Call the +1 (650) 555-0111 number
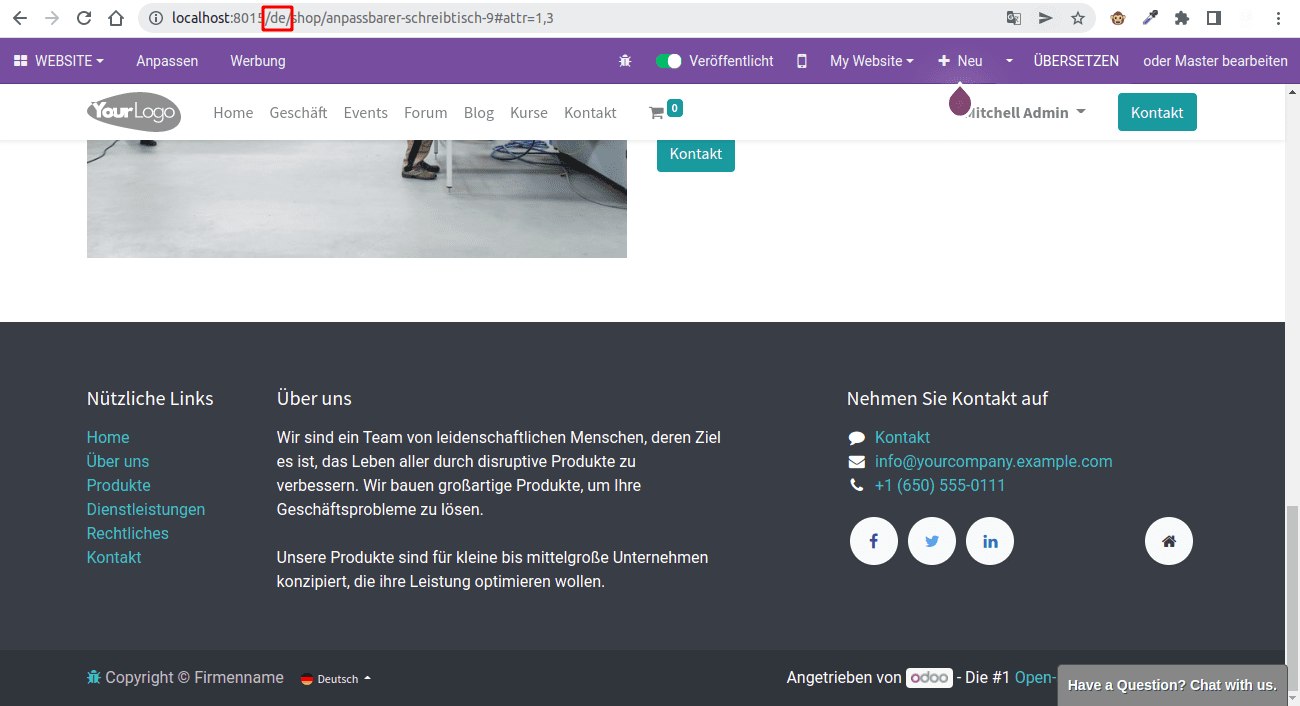The width and height of the screenshot is (1300, 706). click(x=940, y=485)
